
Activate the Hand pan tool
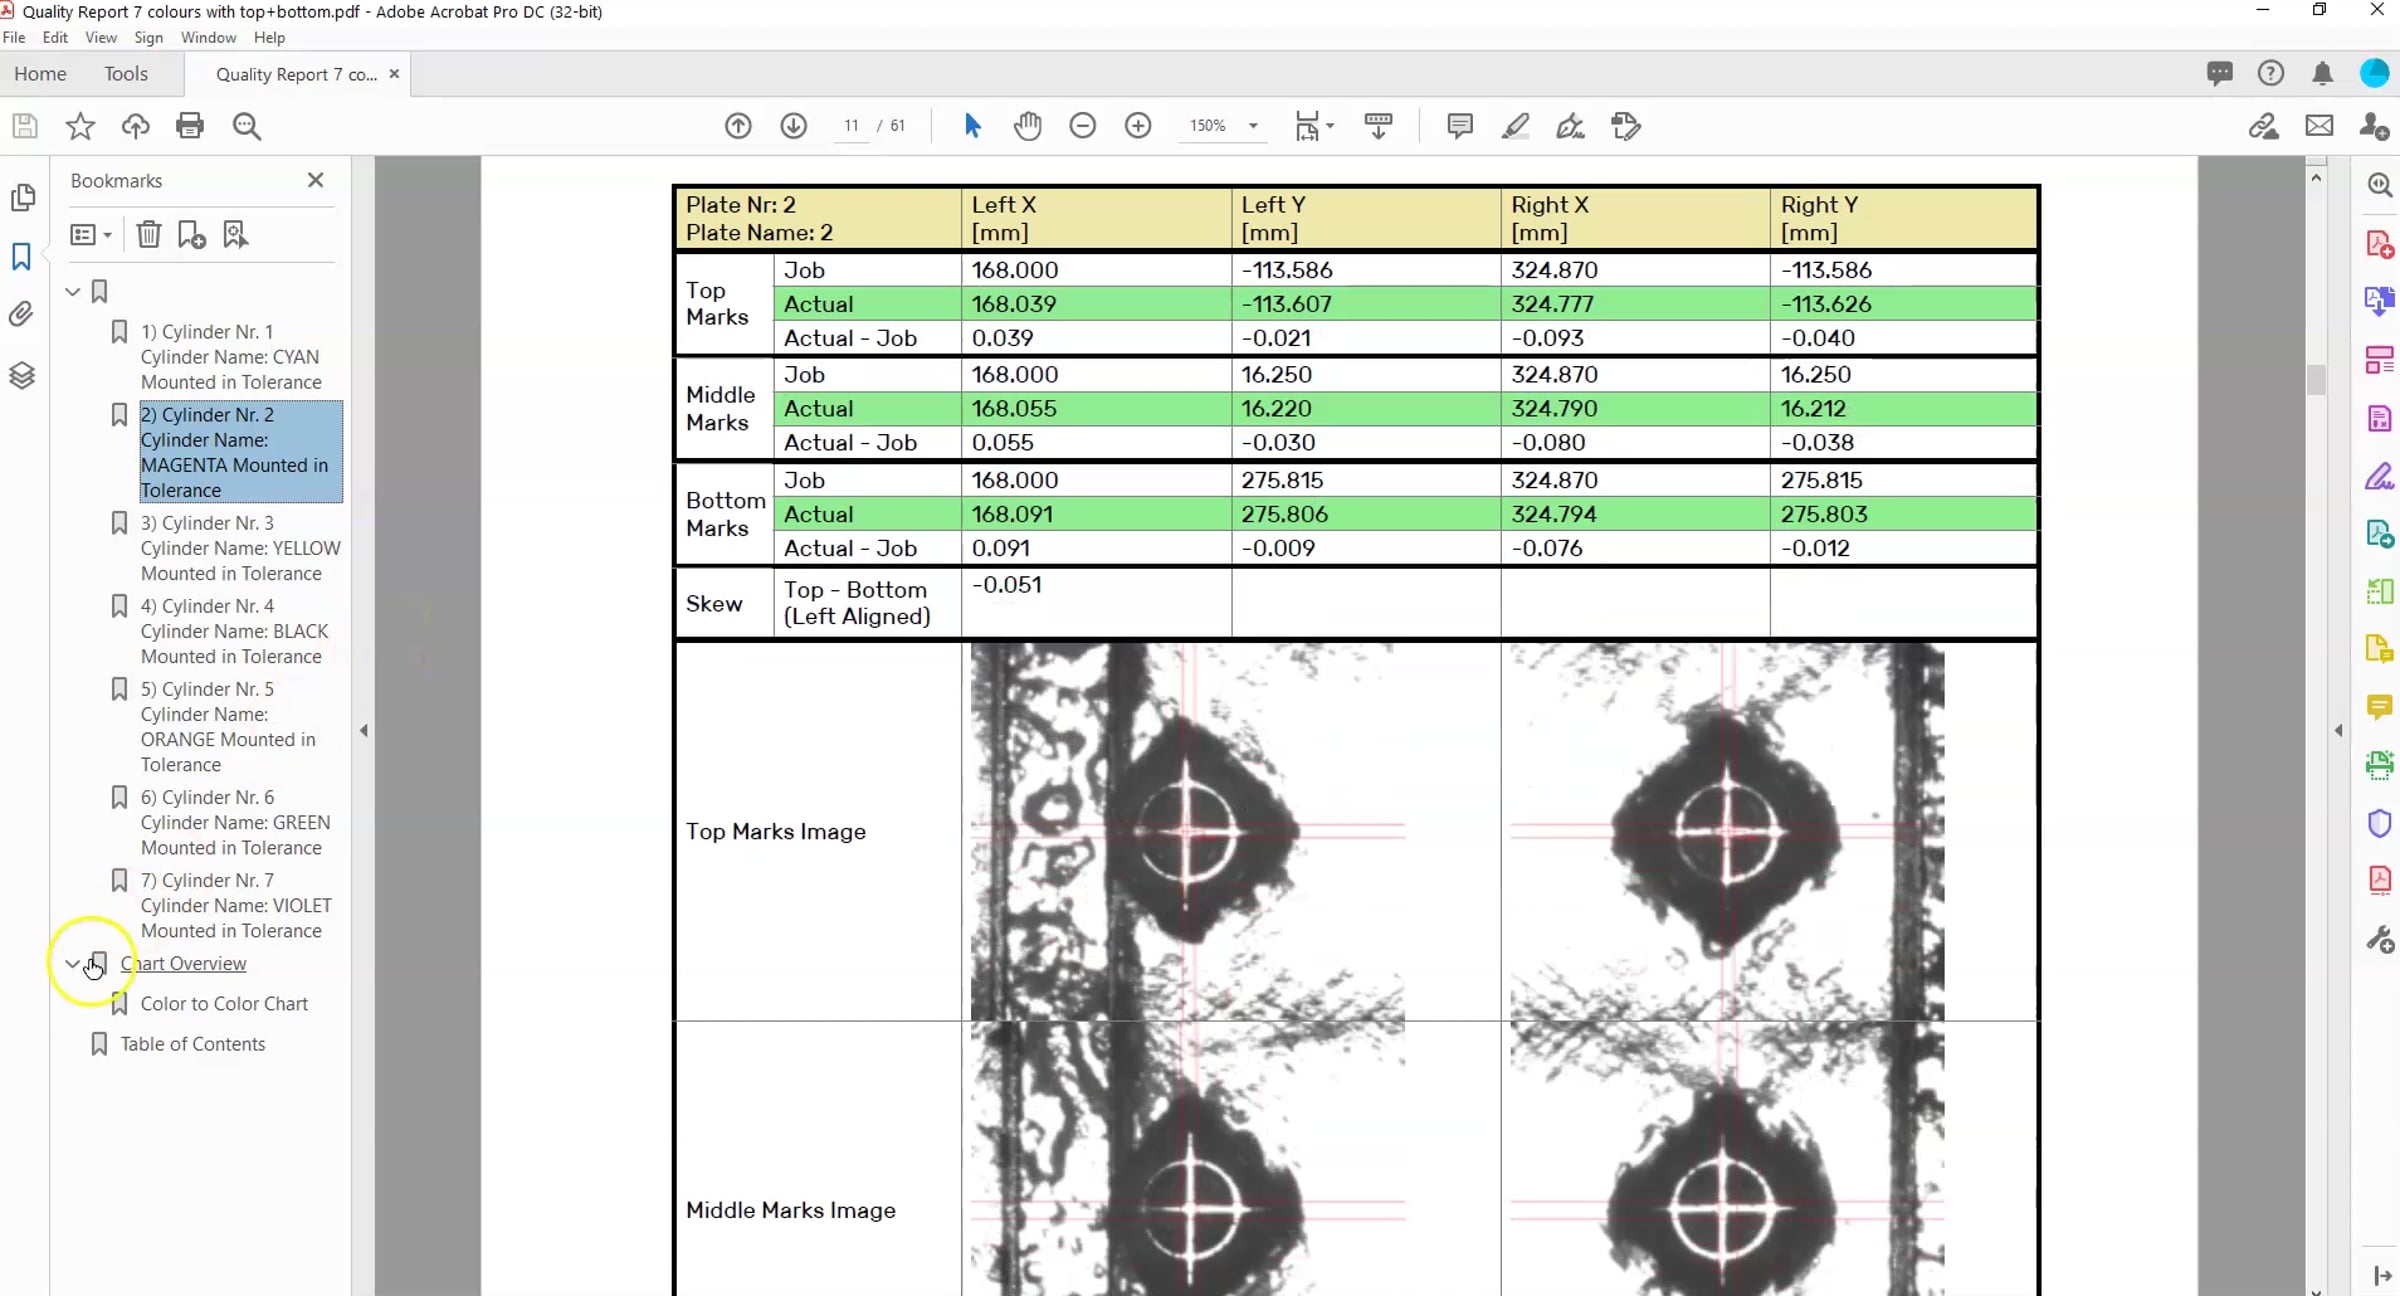tap(1028, 126)
